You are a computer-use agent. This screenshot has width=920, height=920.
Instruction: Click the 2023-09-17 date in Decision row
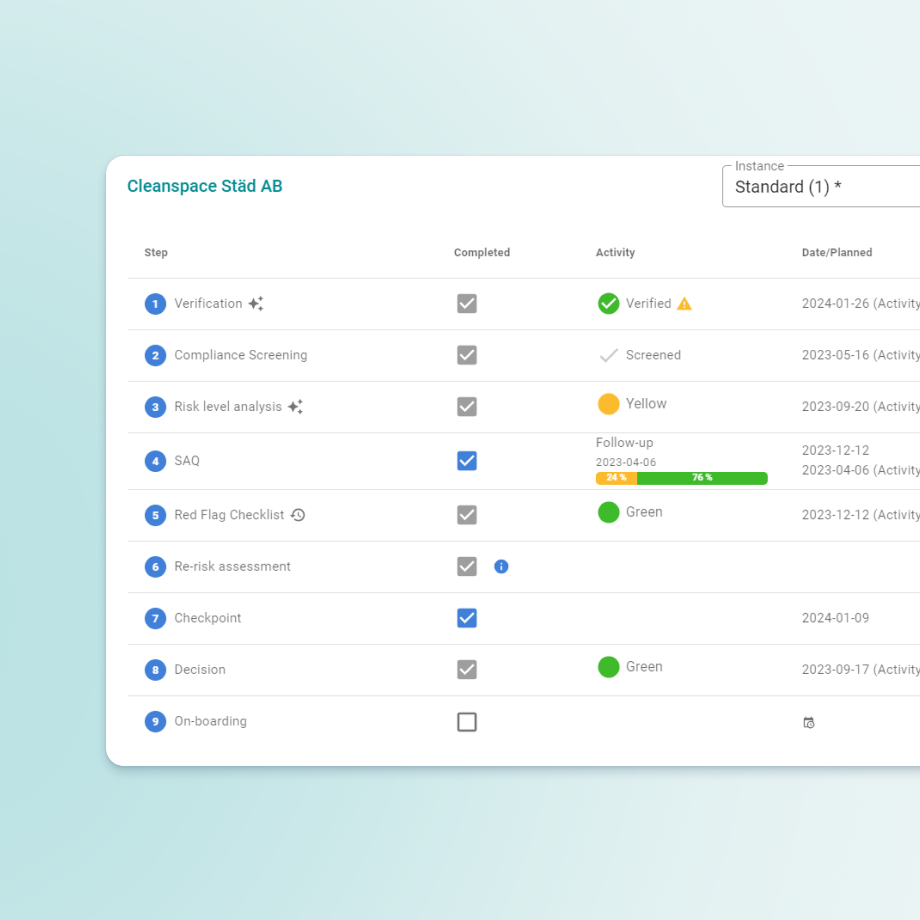(x=836, y=669)
